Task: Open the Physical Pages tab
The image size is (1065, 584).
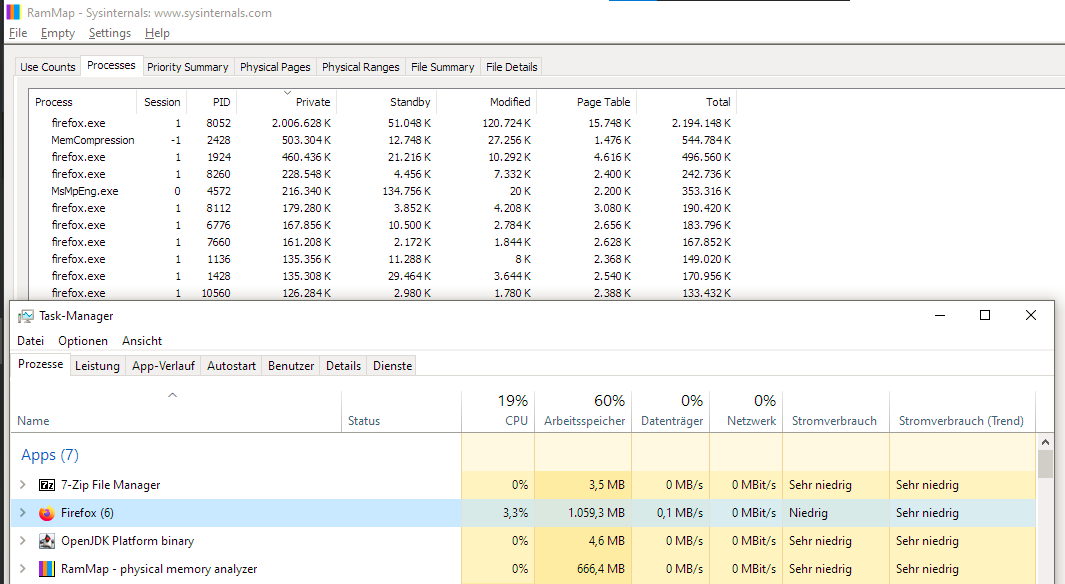Action: tap(275, 67)
